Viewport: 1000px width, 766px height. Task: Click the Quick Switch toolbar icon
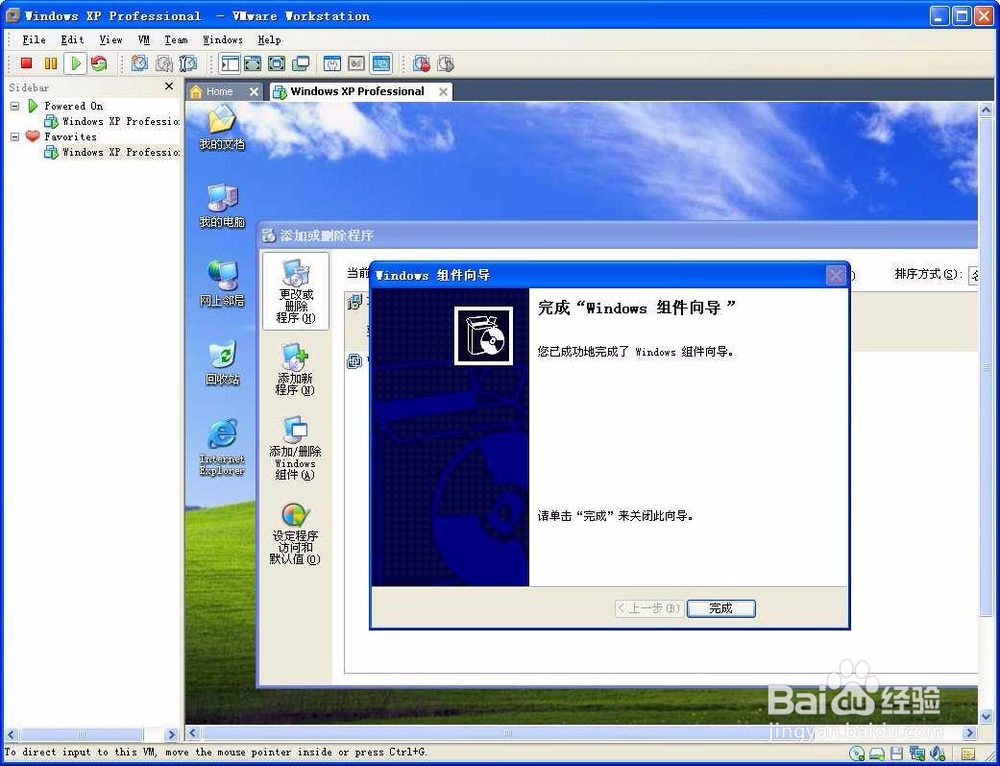(253, 63)
